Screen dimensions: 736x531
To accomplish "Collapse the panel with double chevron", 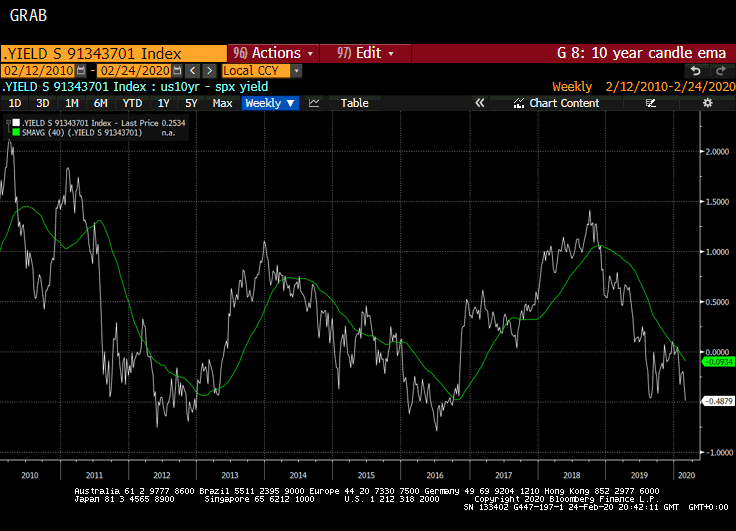I will coord(479,103).
